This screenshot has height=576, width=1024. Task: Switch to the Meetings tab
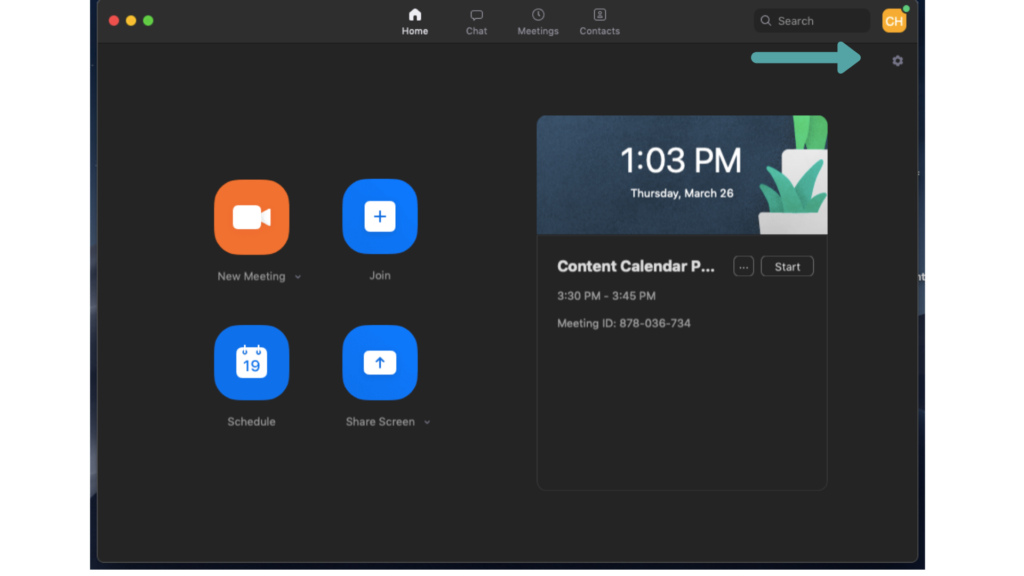pos(538,21)
